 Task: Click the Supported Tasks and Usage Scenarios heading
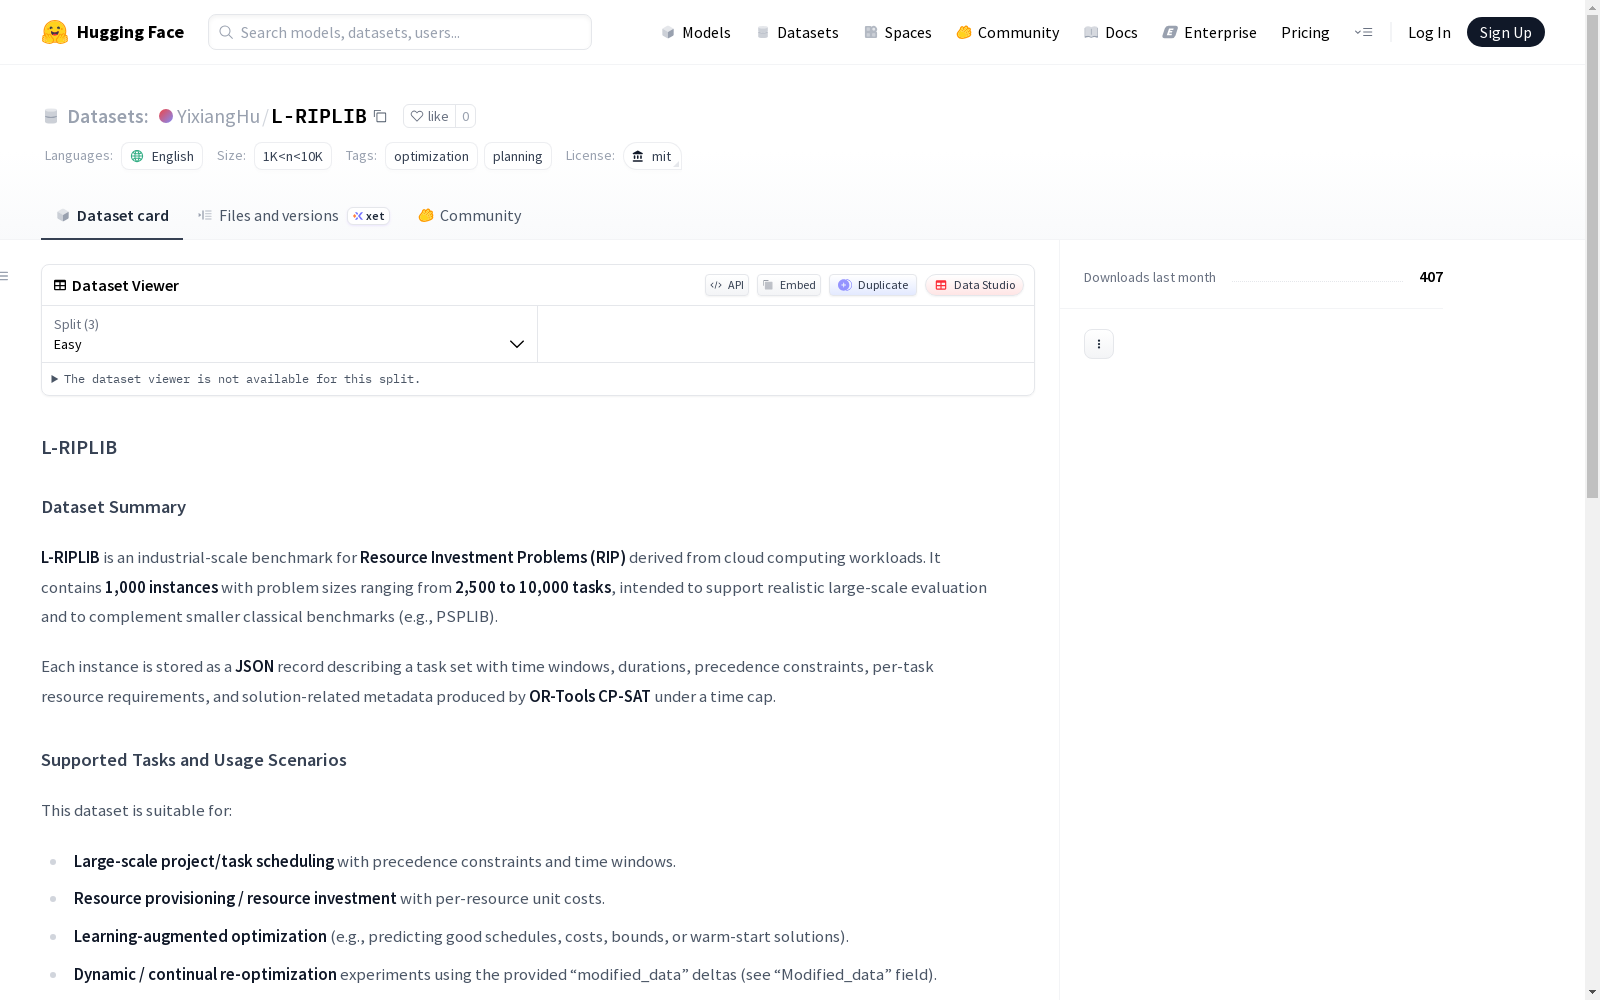point(194,760)
